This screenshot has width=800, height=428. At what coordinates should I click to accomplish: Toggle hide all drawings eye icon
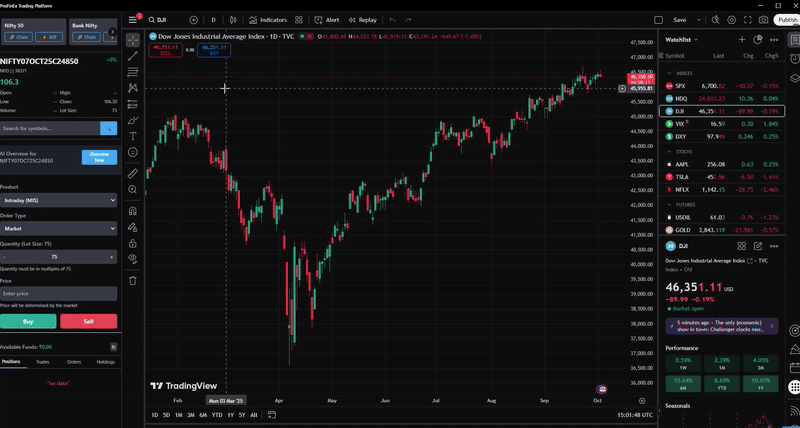[x=133, y=259]
